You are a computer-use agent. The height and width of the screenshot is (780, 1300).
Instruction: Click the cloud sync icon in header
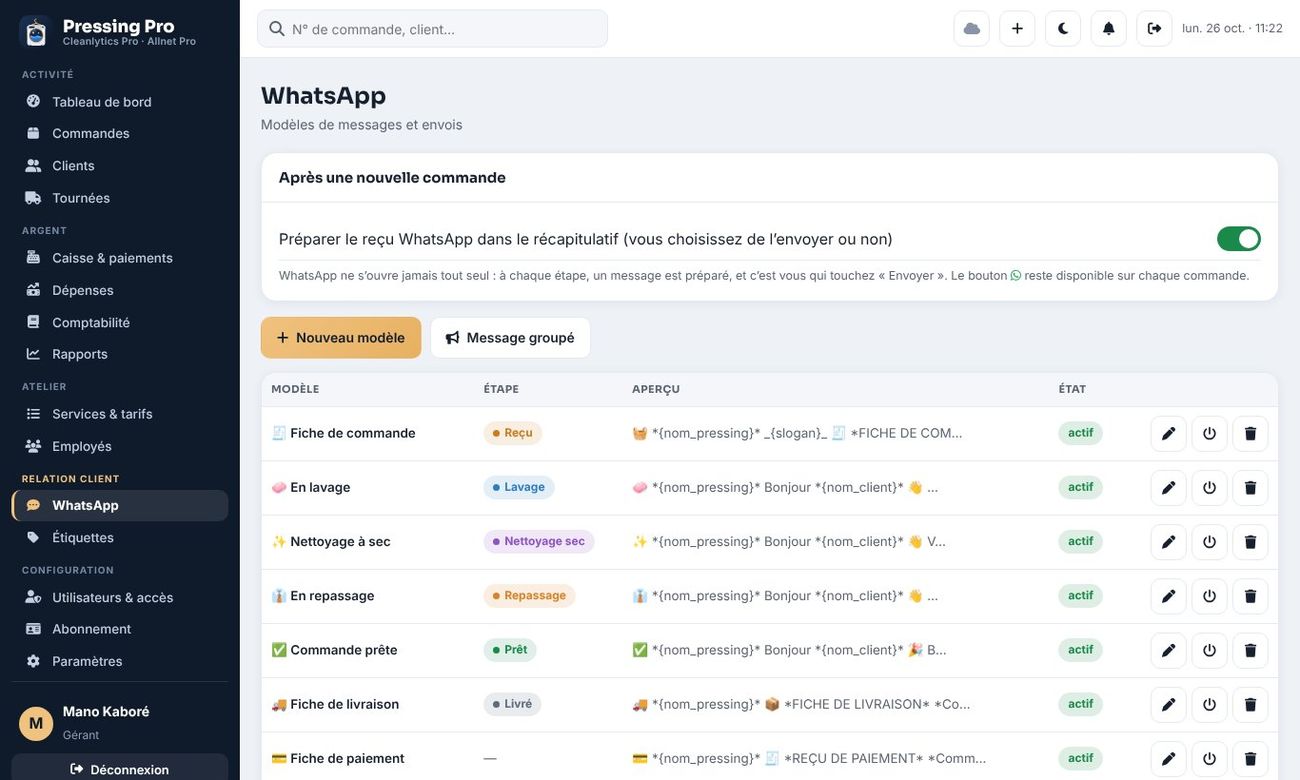click(x=972, y=28)
